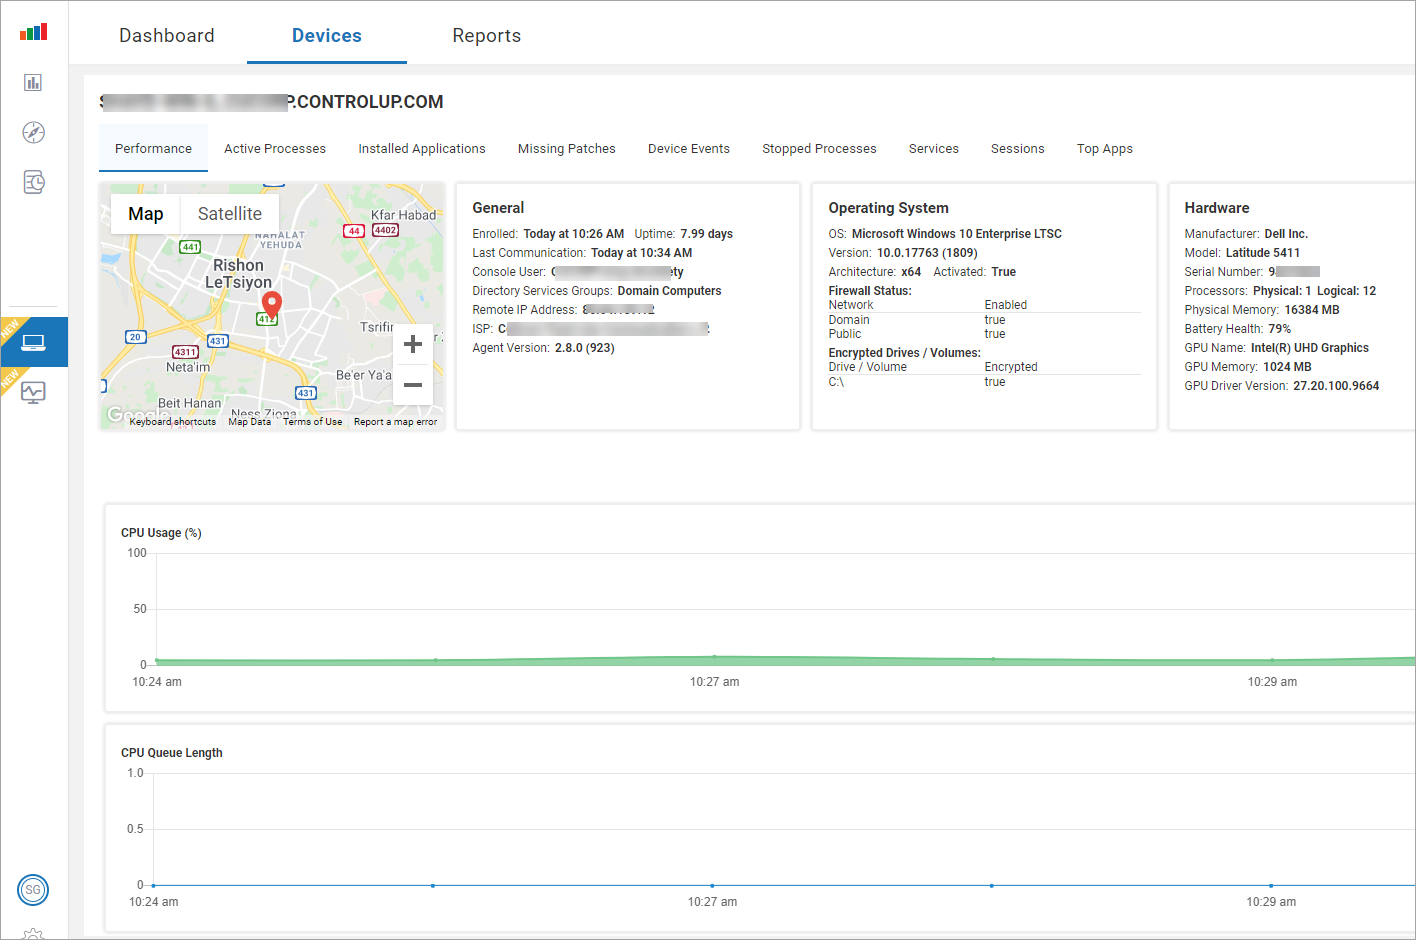
Task: Open the Active Processes tab
Action: tap(275, 148)
